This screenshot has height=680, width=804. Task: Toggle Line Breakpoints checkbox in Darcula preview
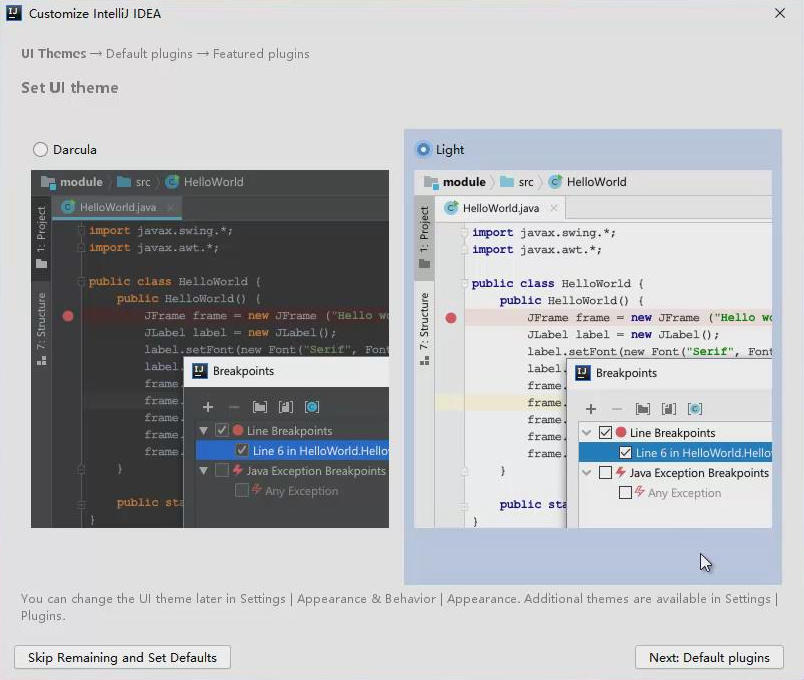click(x=222, y=431)
